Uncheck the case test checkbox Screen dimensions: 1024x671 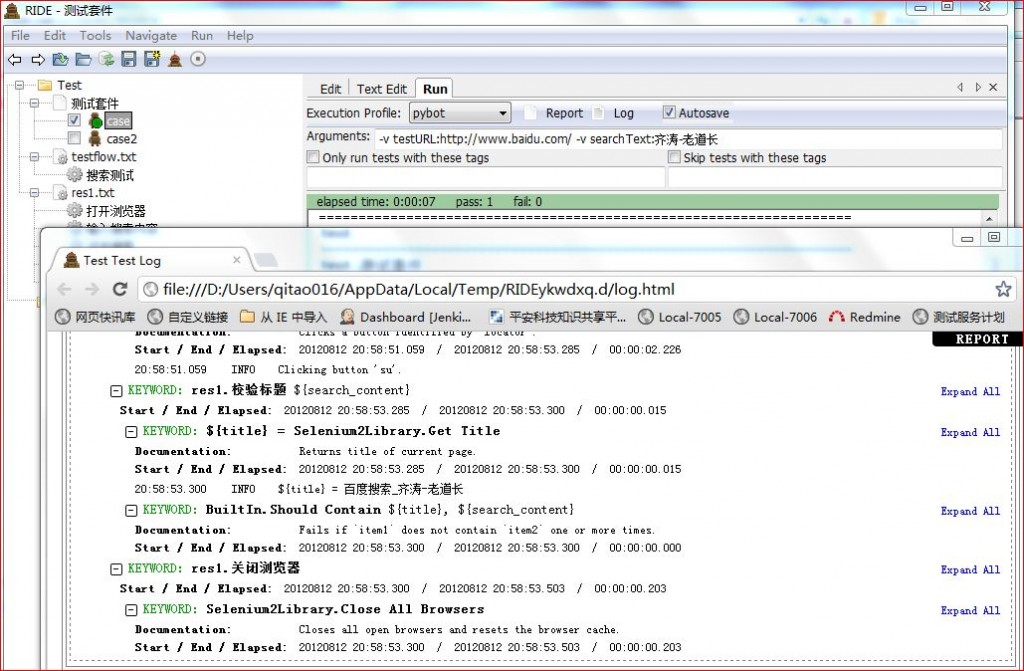click(x=74, y=121)
